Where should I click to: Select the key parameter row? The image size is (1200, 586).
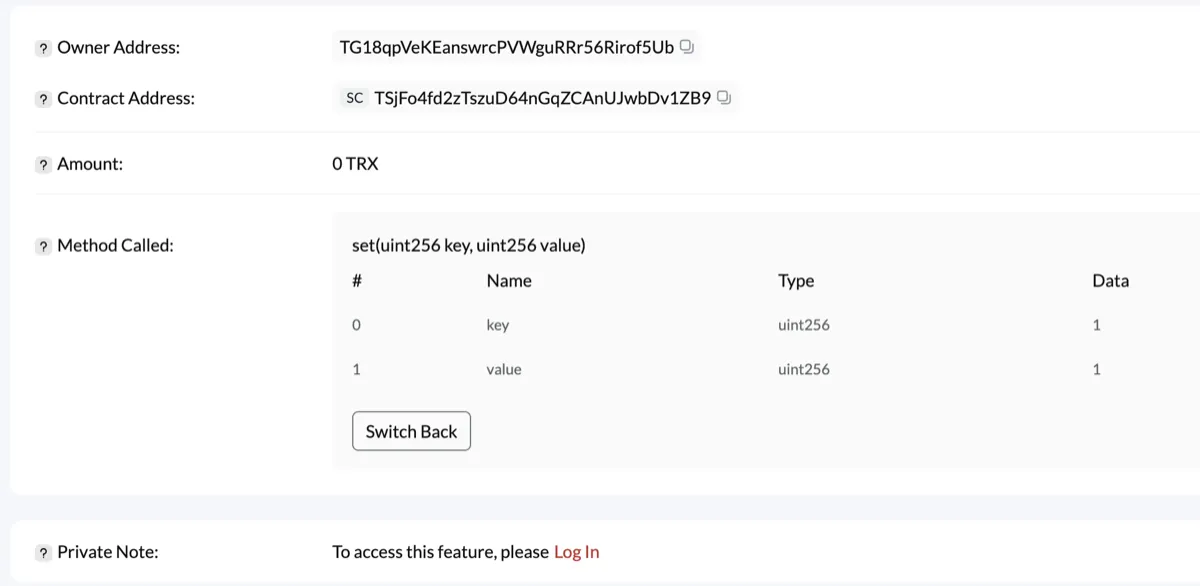(497, 324)
